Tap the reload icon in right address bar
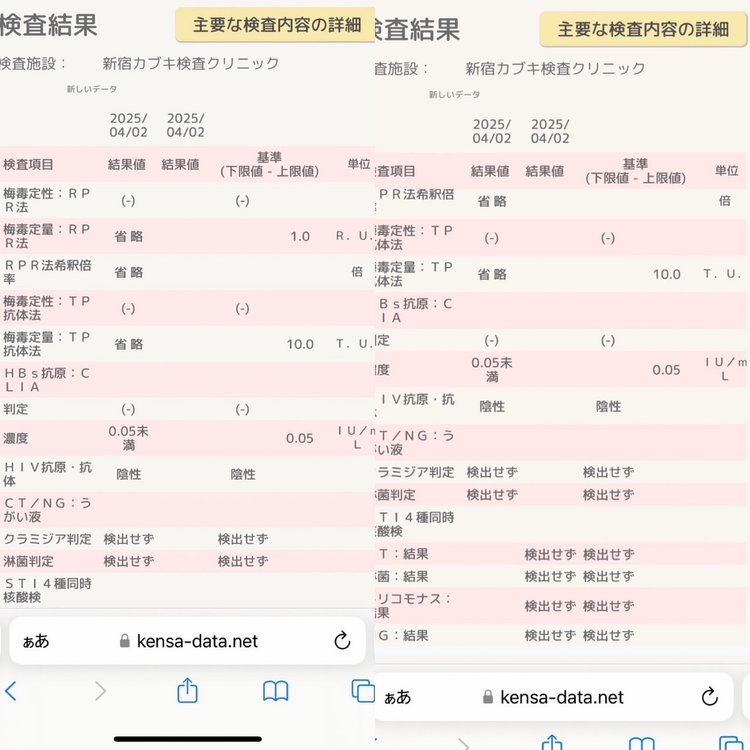This screenshot has width=750, height=750. pyautogui.click(x=710, y=697)
